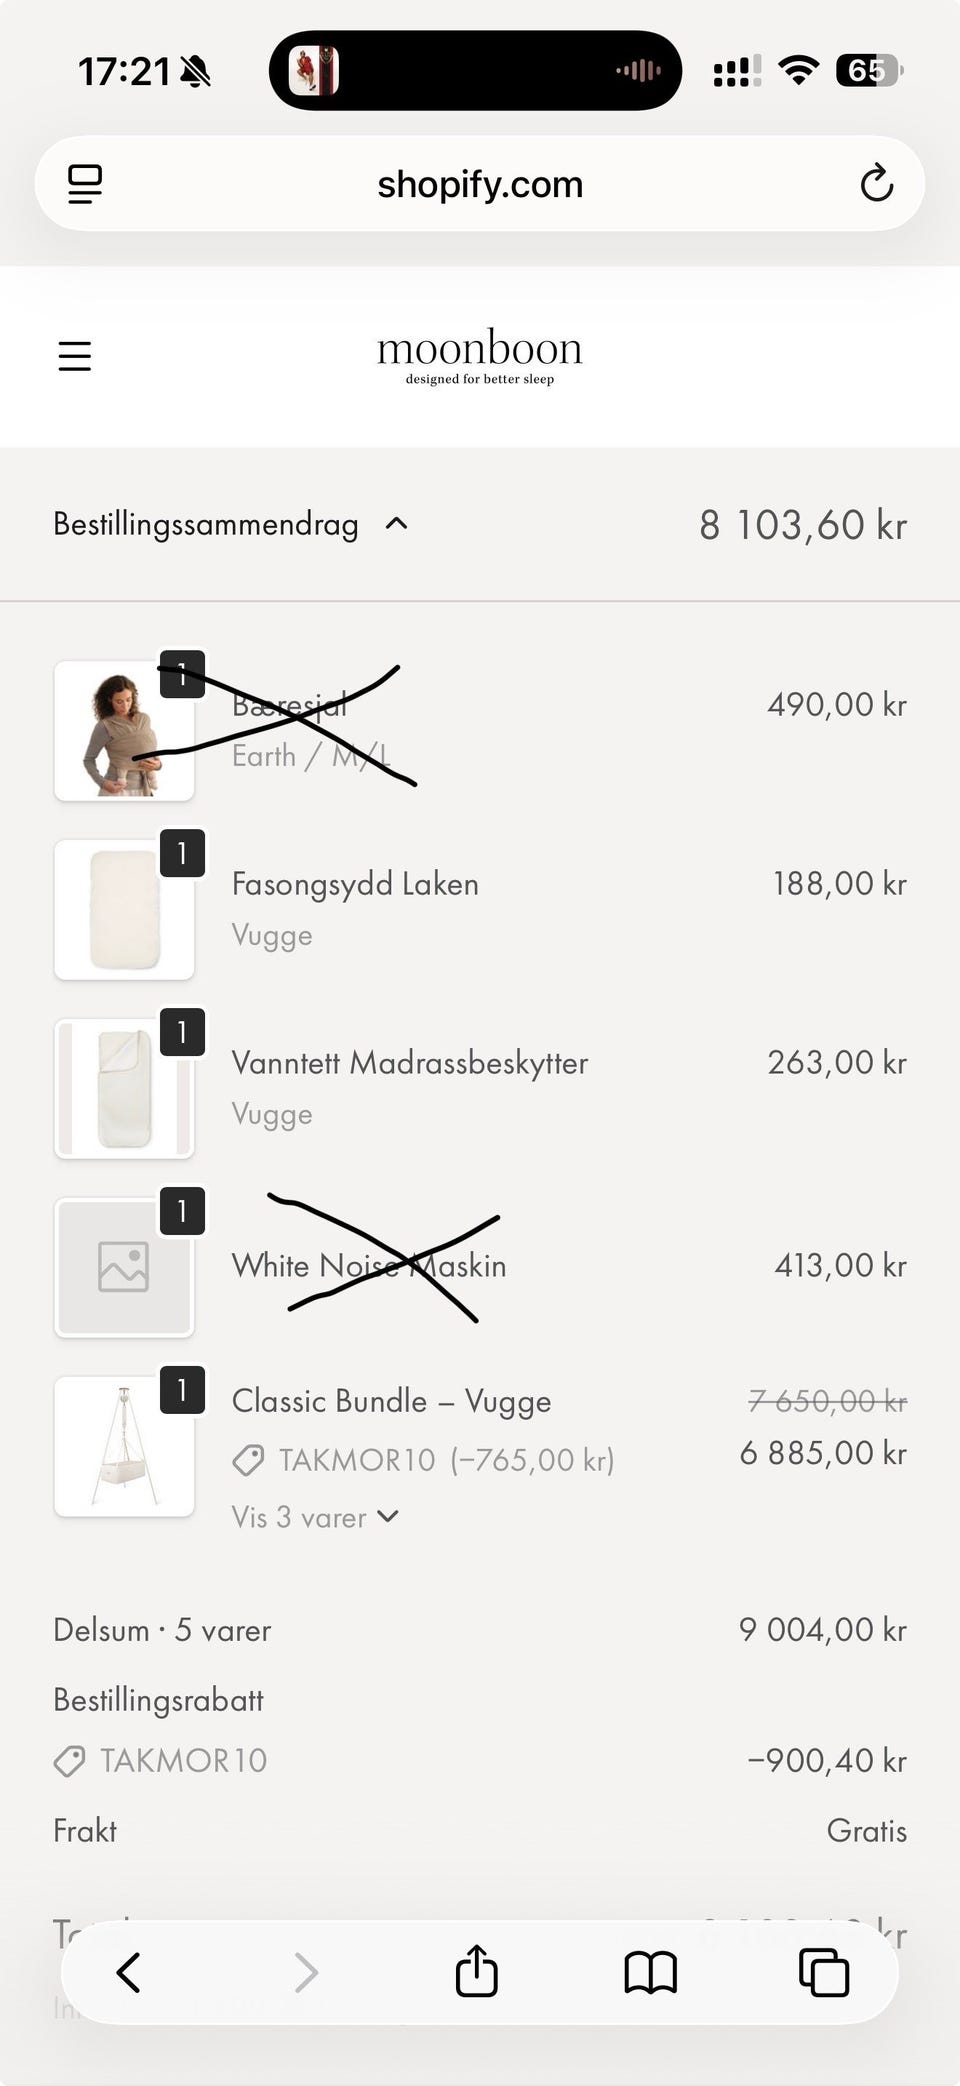This screenshot has width=960, height=2086.
Task: Tap the shopify.com address bar
Action: point(479,184)
